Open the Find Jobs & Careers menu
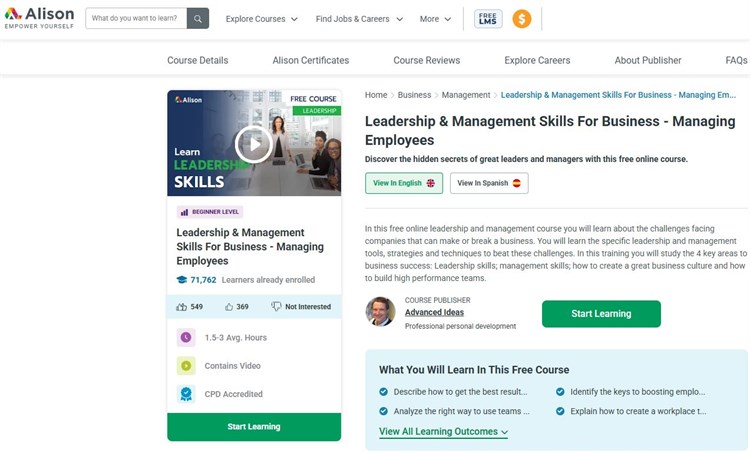This screenshot has width=750, height=453. pos(359,19)
